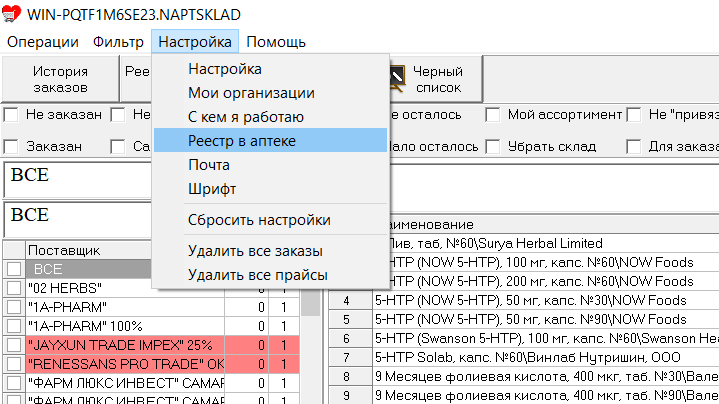Select 5-HTP 200 мг капс. №60 row
Screen dimensions: 719x404
pyautogui.click(x=554, y=281)
